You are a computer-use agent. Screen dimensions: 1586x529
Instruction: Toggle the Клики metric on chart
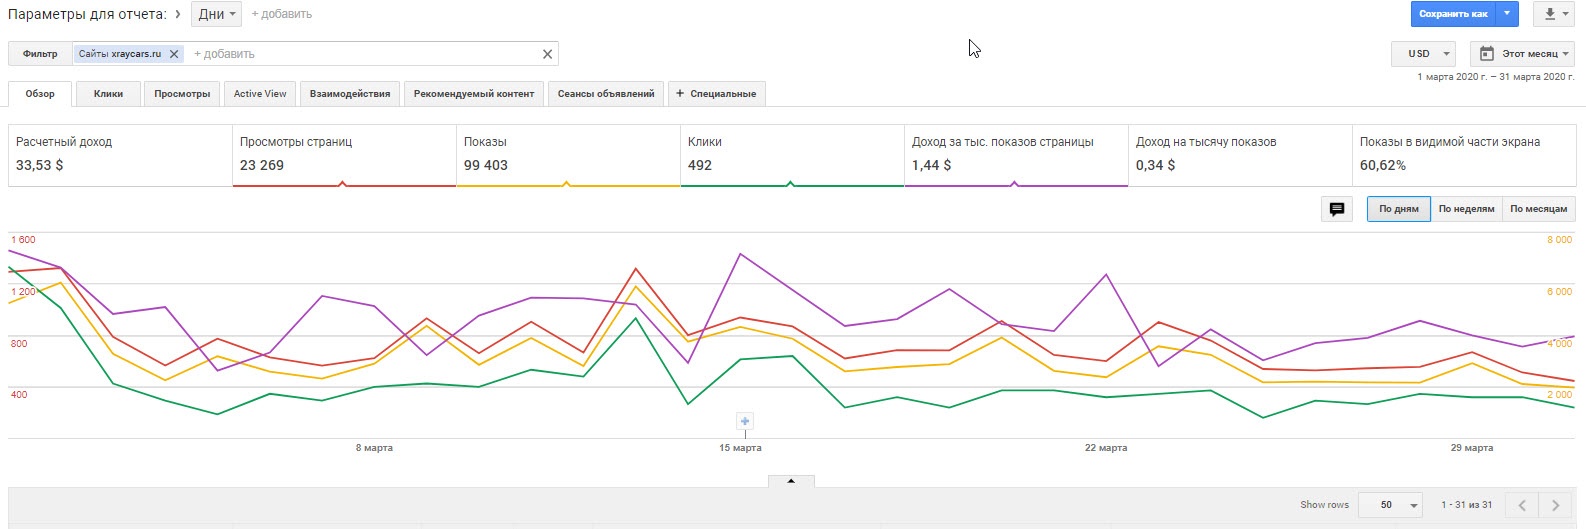[x=792, y=155]
